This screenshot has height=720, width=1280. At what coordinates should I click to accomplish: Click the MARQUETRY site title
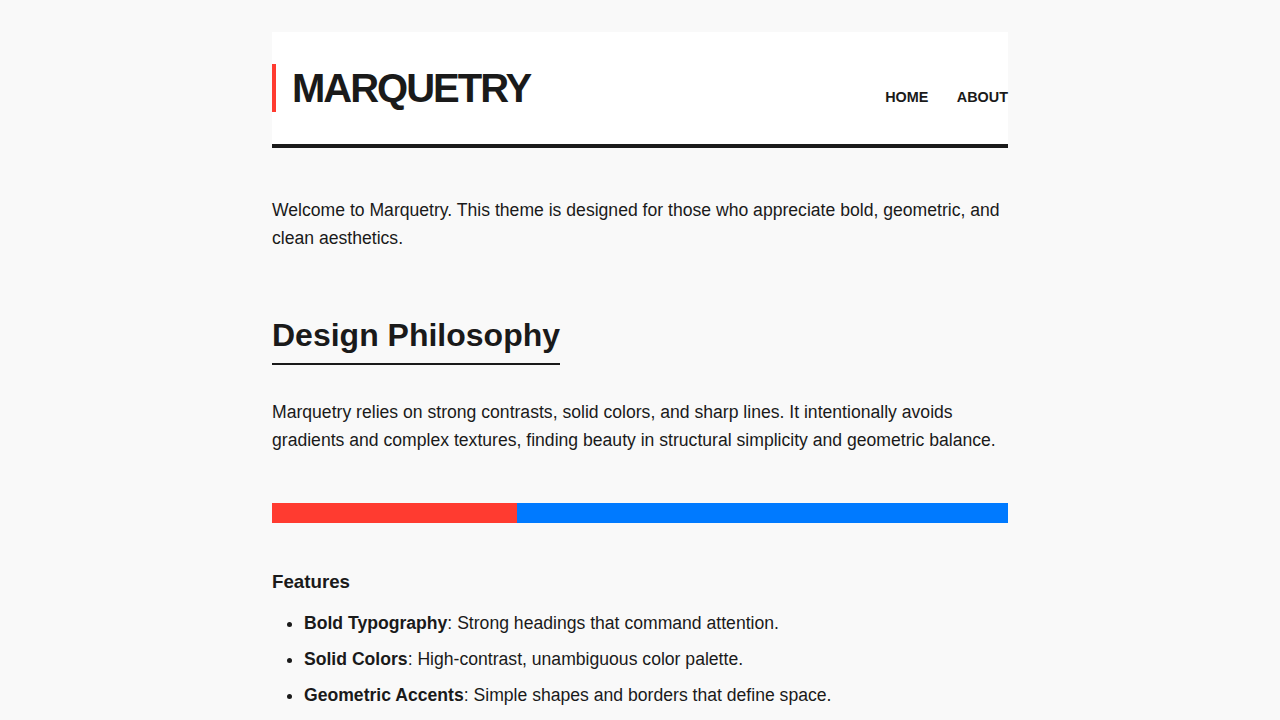[x=410, y=88]
